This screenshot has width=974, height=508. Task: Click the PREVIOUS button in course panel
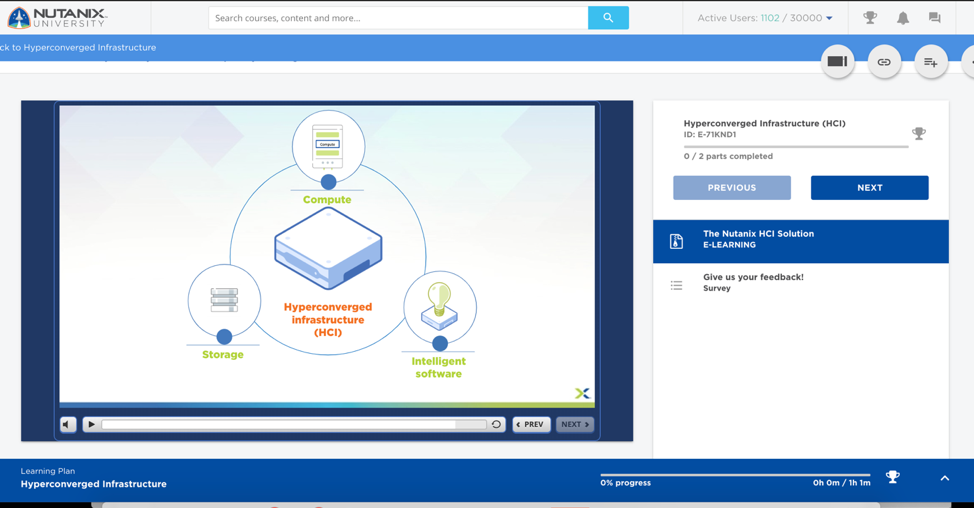click(x=732, y=188)
